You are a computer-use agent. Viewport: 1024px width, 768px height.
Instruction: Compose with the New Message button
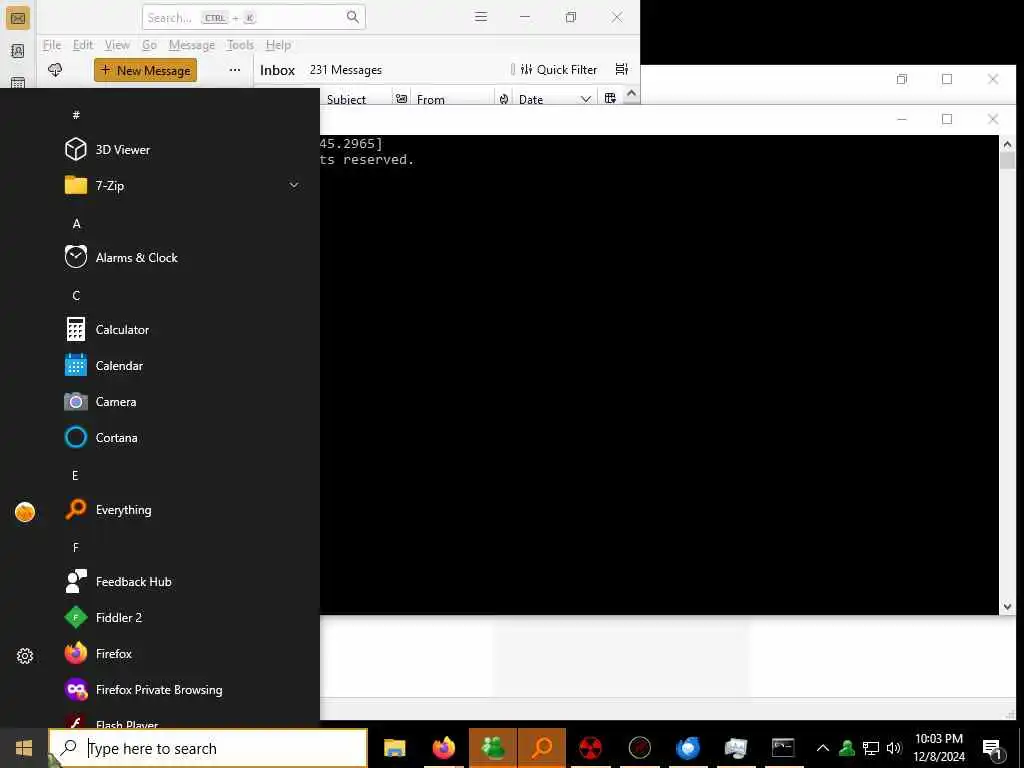click(x=146, y=71)
